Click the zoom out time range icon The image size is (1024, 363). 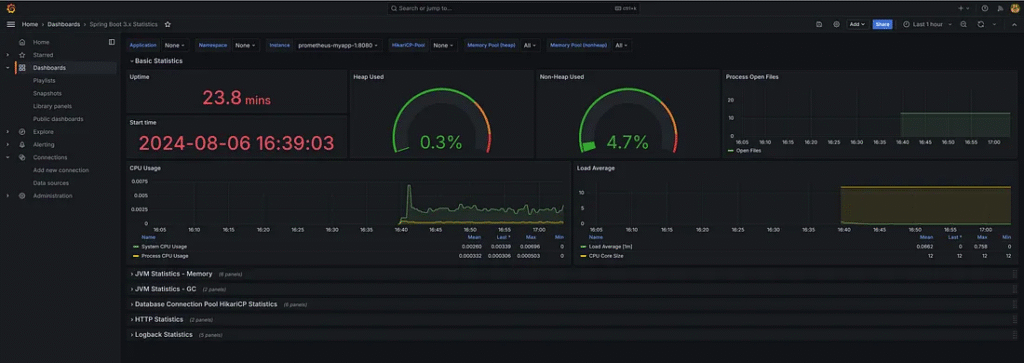pos(963,24)
